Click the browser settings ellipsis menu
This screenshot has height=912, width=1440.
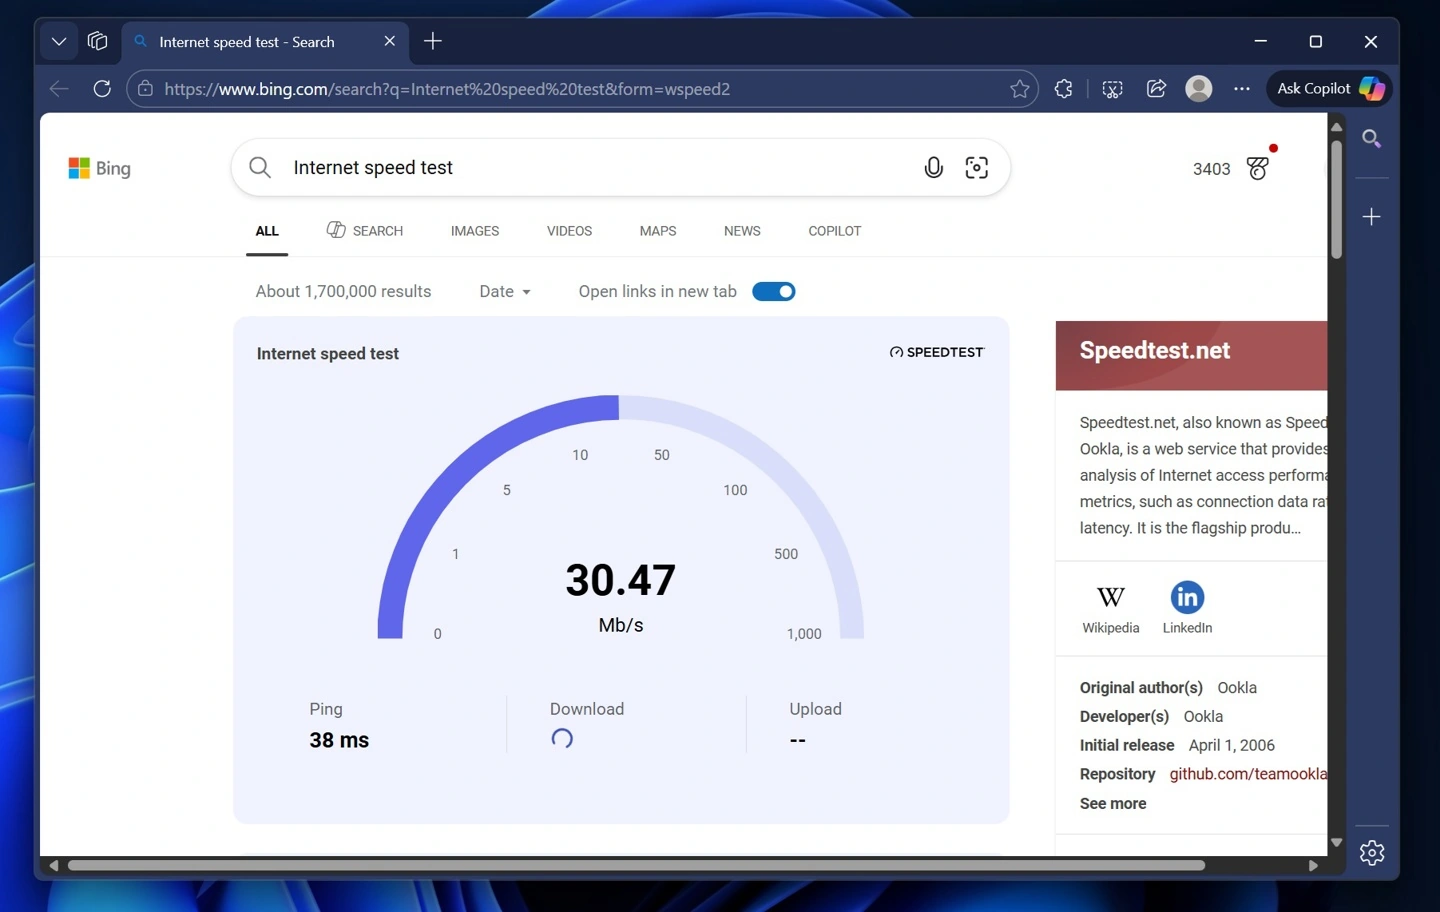1241,89
